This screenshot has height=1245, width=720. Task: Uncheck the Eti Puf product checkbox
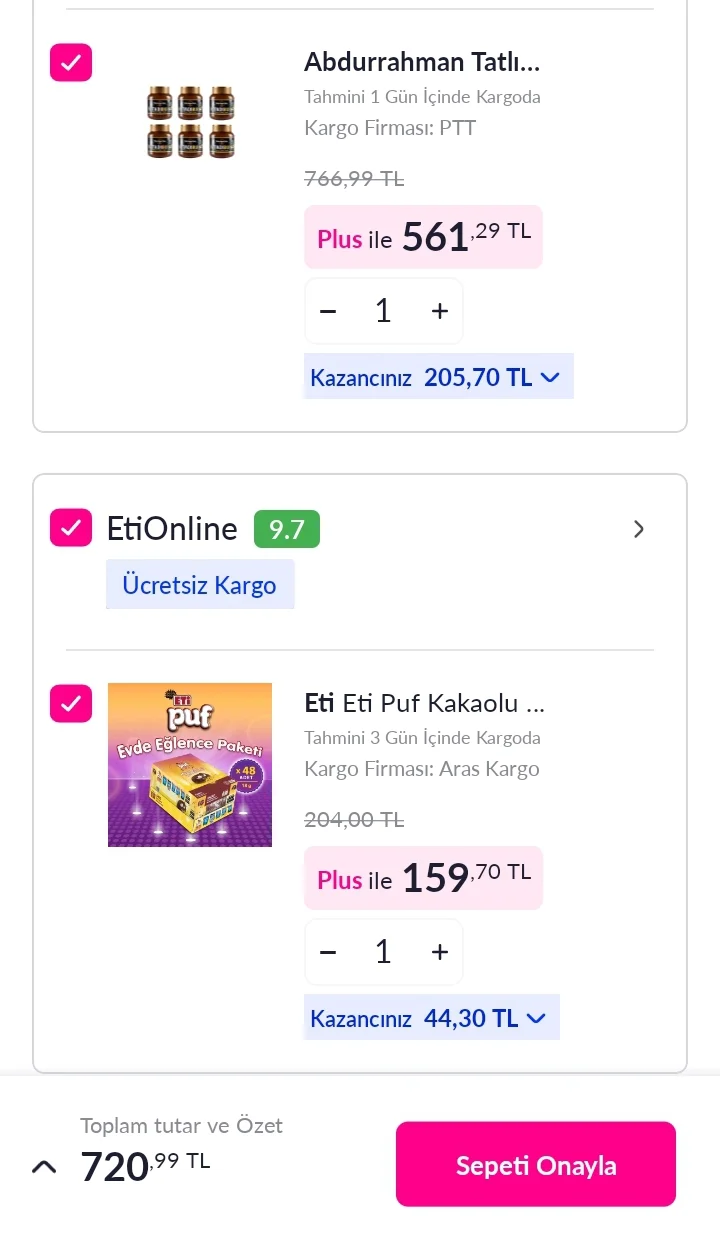(71, 703)
